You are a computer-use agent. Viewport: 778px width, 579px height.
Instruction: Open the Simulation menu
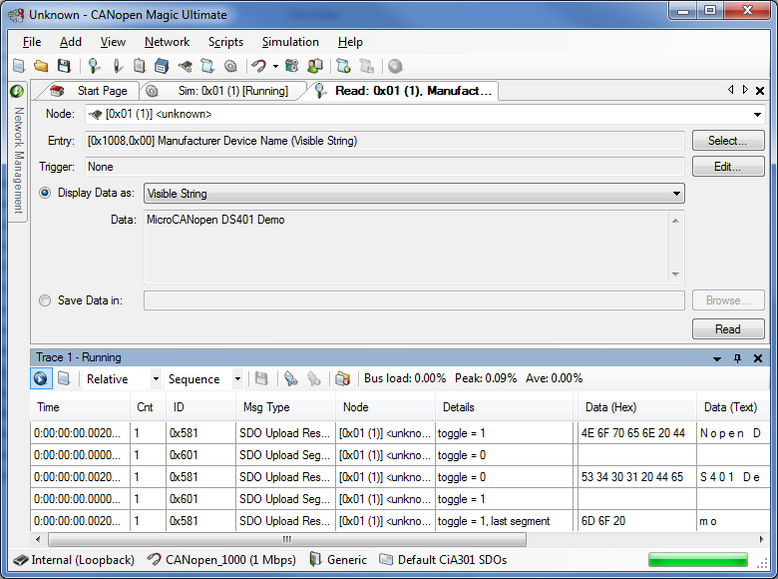[x=290, y=42]
